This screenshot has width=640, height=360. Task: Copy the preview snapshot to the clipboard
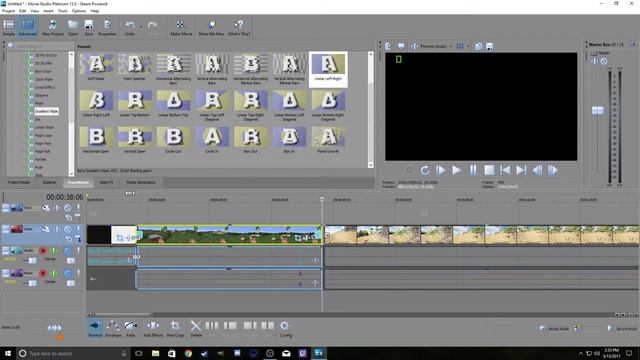pyautogui.click(x=478, y=46)
